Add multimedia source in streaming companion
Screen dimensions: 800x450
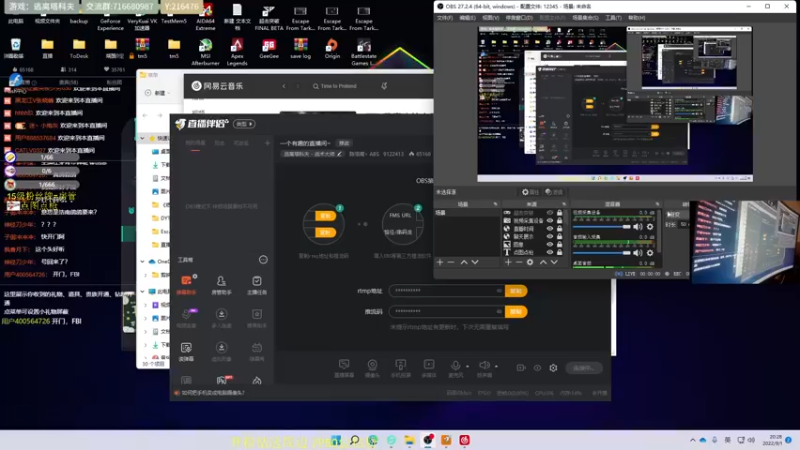(429, 368)
